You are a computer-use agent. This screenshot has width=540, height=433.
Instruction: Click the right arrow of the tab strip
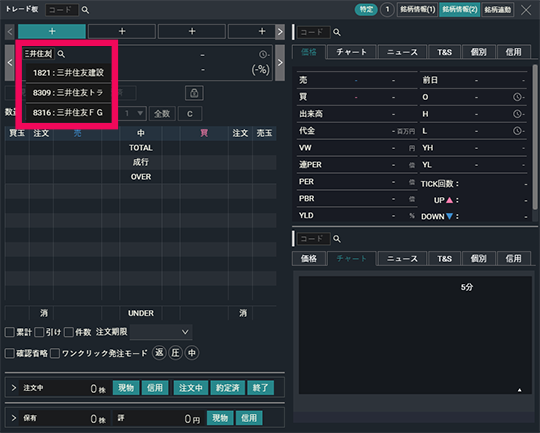click(x=280, y=32)
